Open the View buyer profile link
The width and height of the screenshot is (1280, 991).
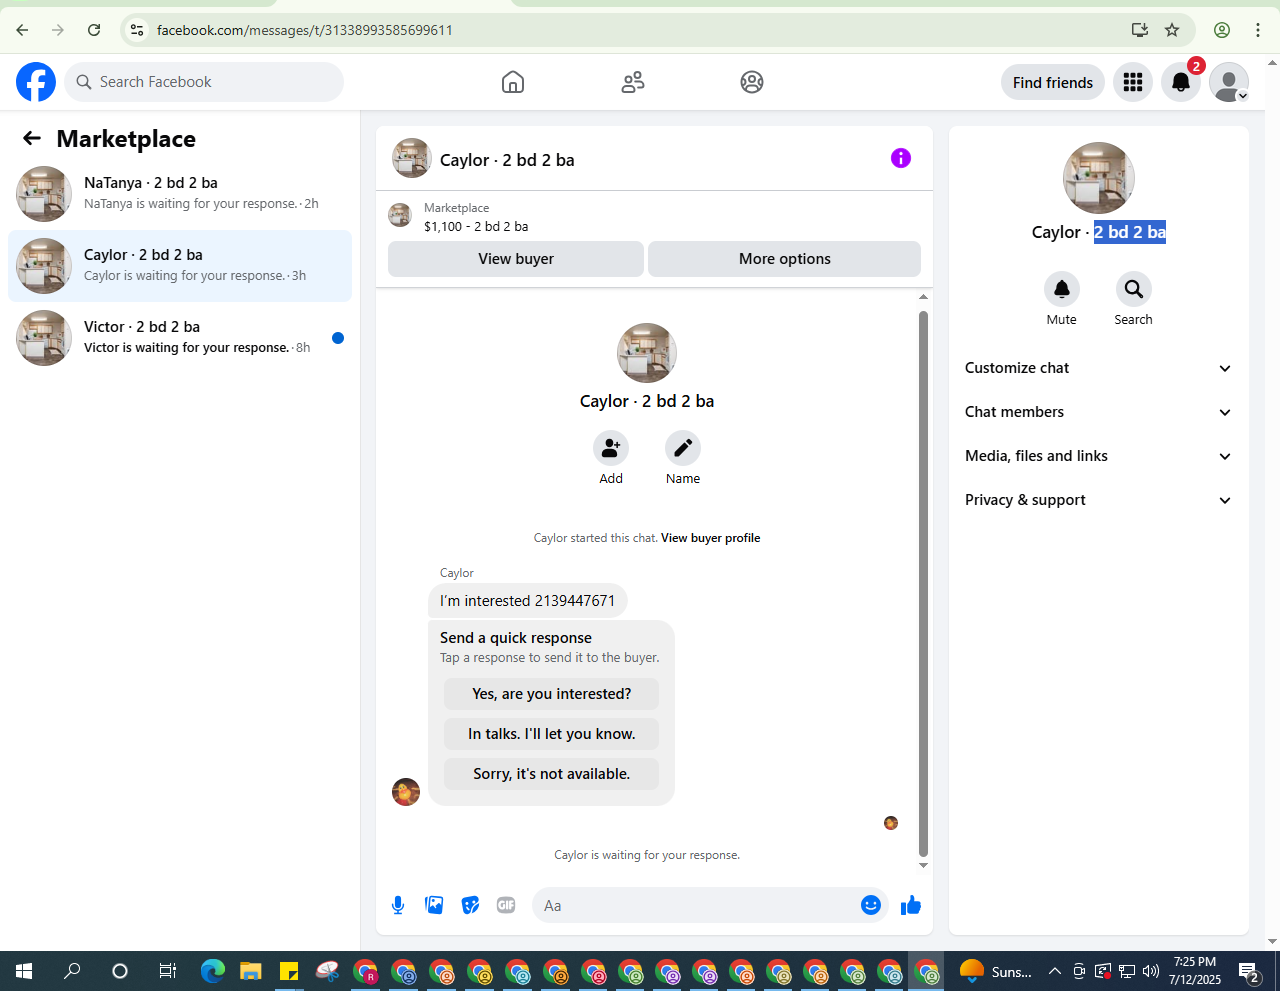coord(710,538)
